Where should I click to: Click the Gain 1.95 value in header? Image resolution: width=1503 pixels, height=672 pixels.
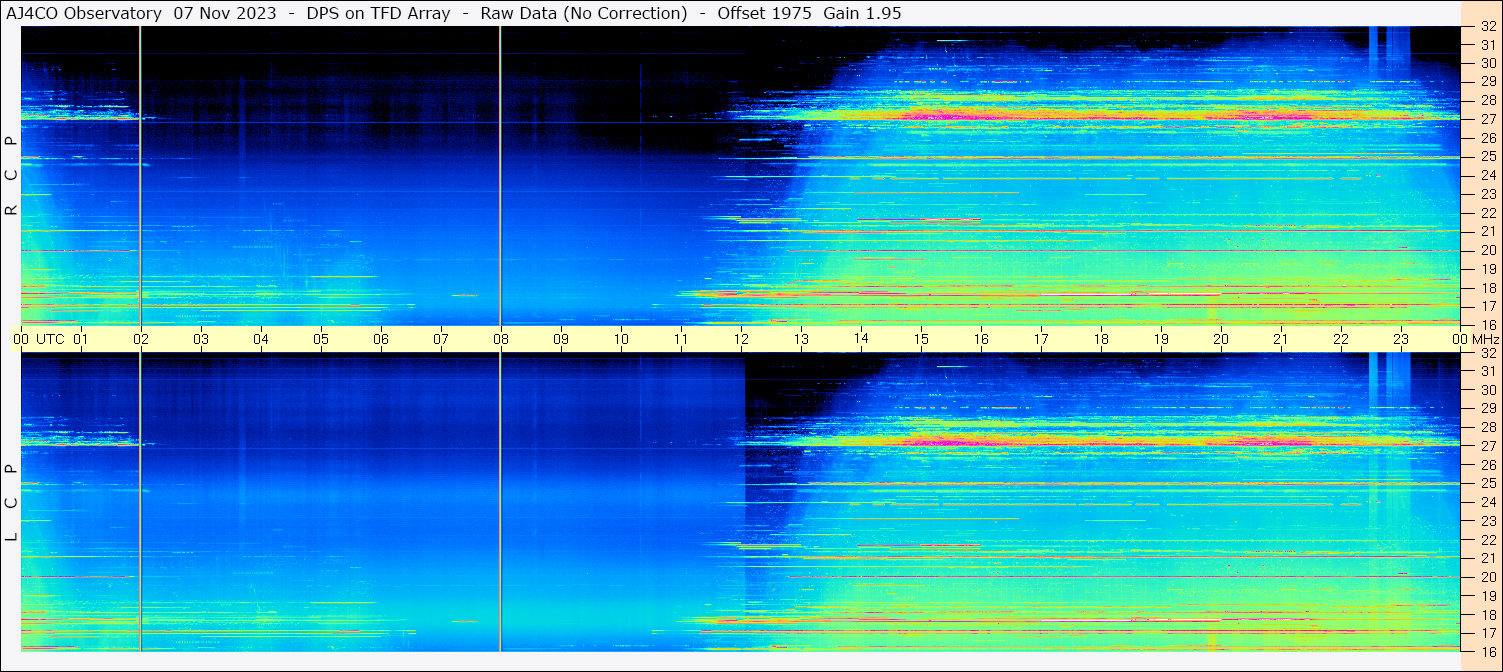(862, 13)
